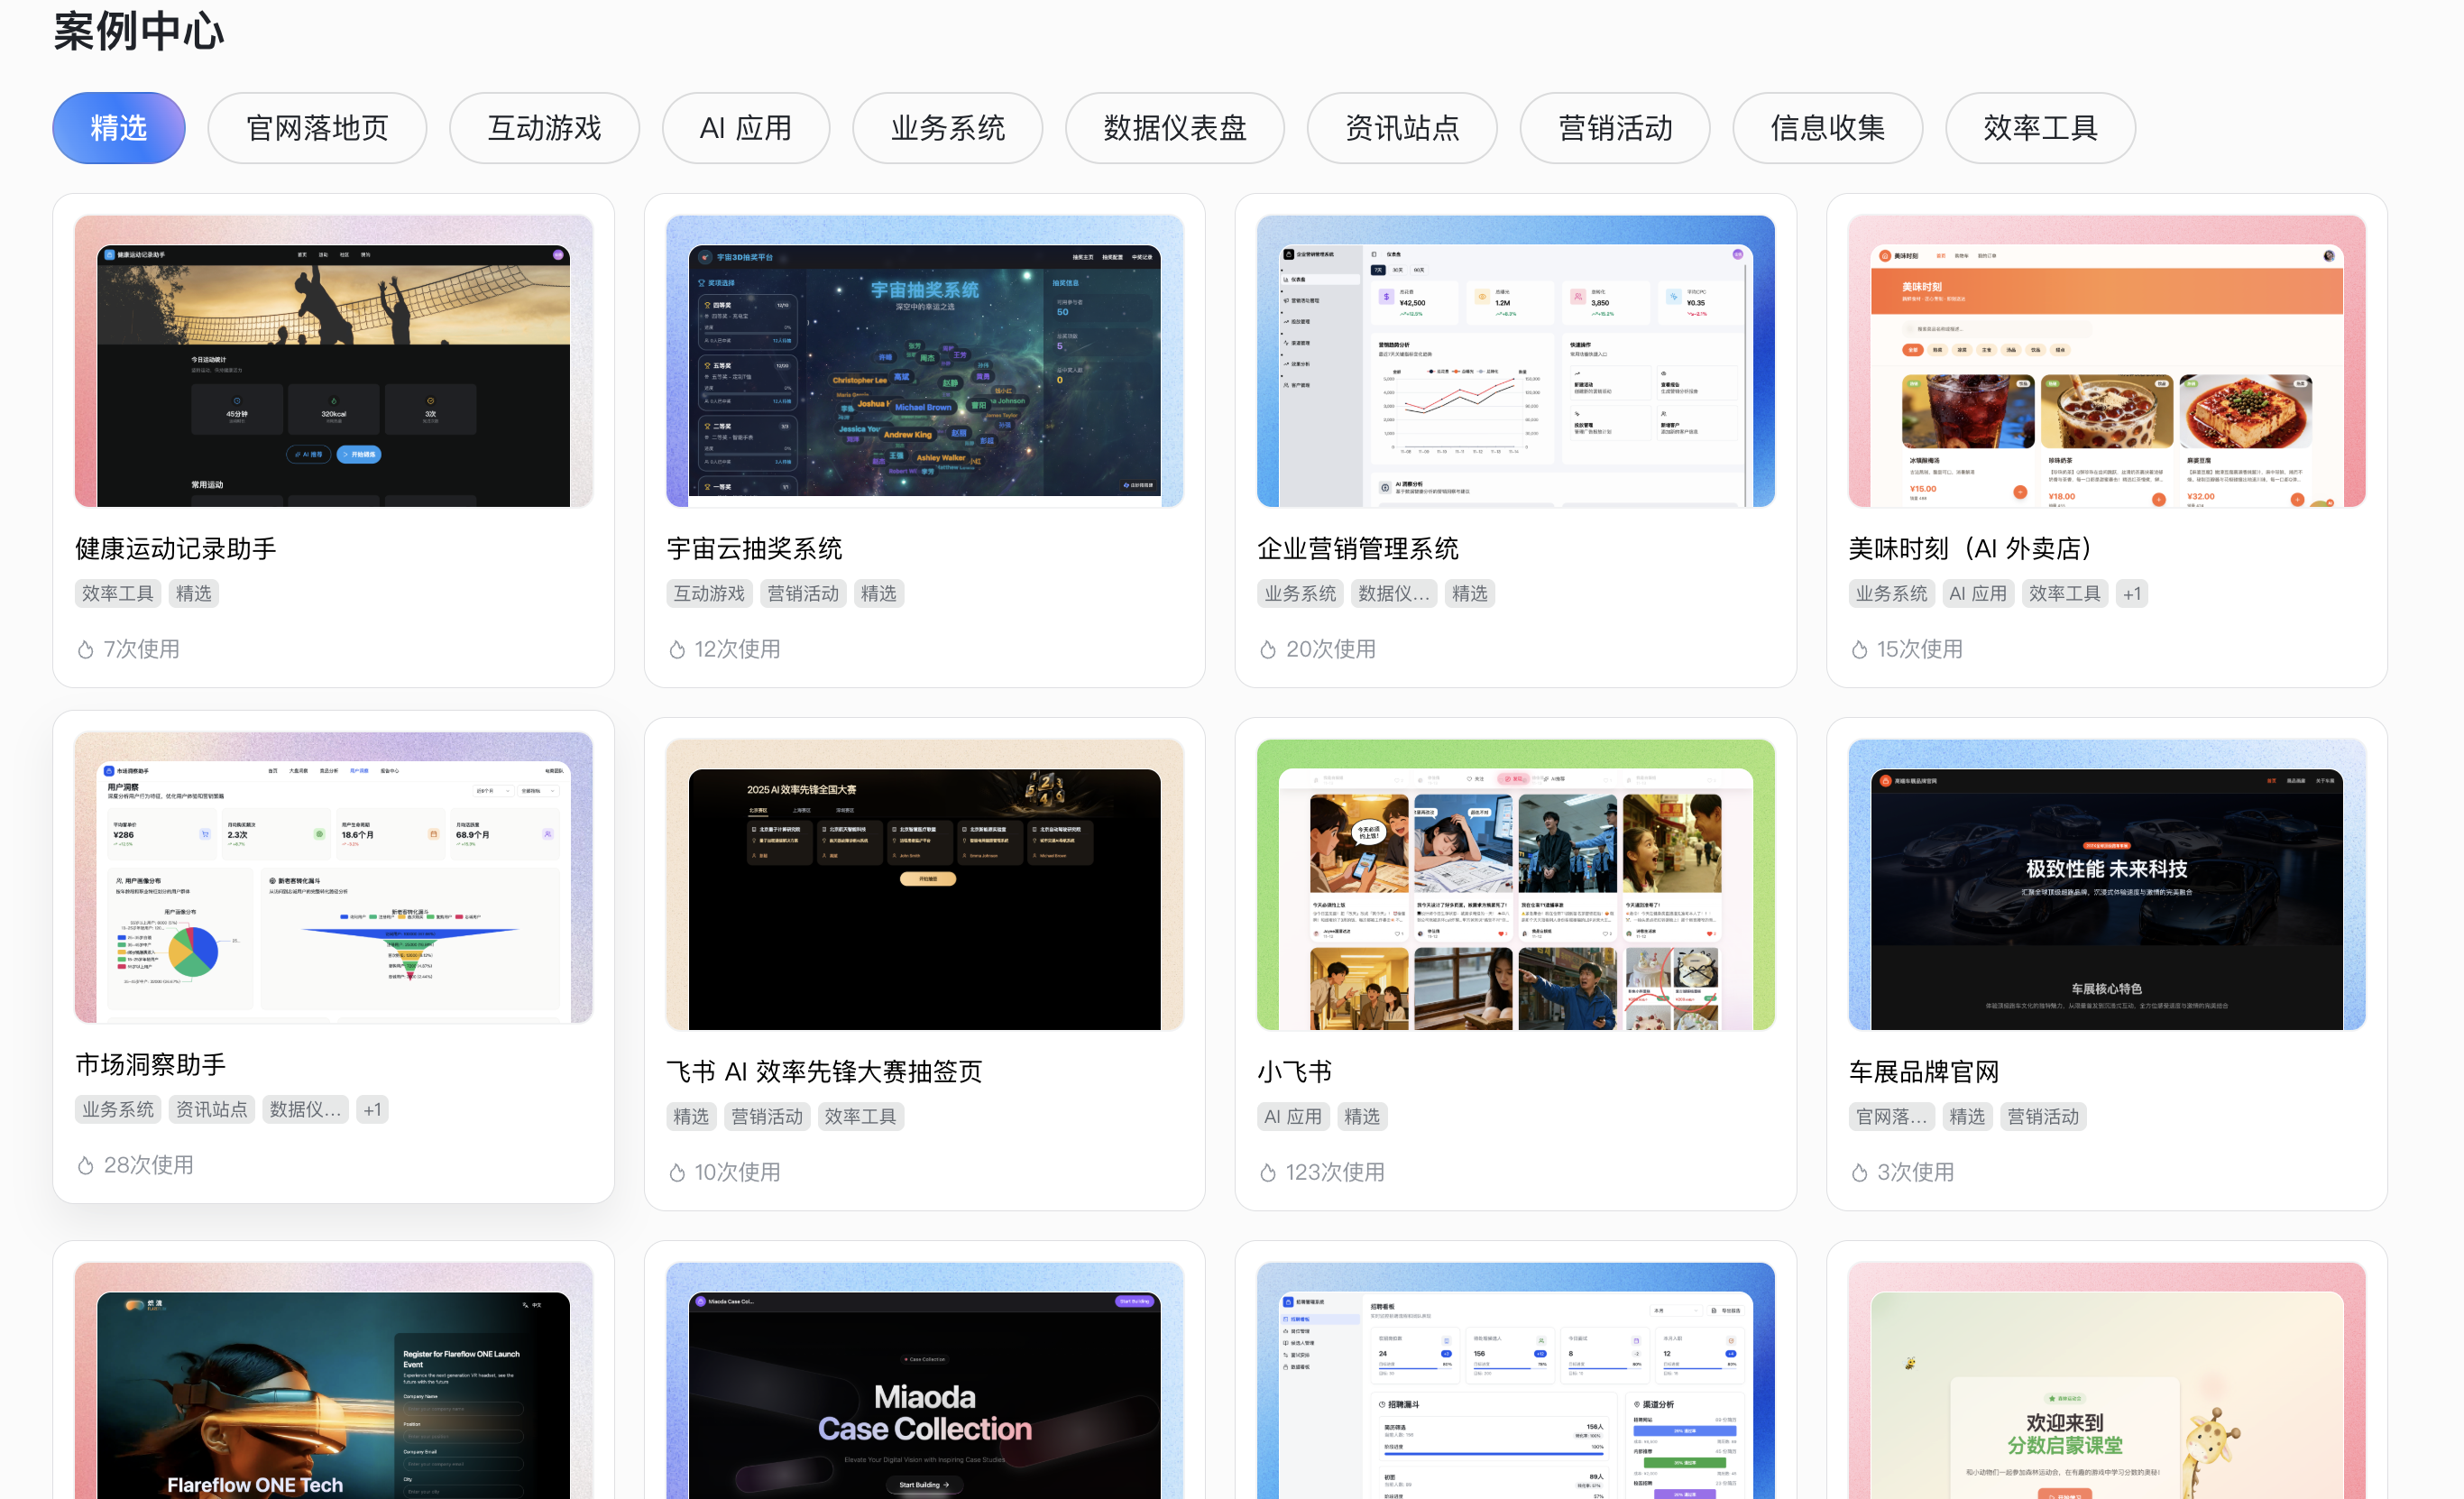Click the 企业营销管理系统 title link

(x=1357, y=548)
